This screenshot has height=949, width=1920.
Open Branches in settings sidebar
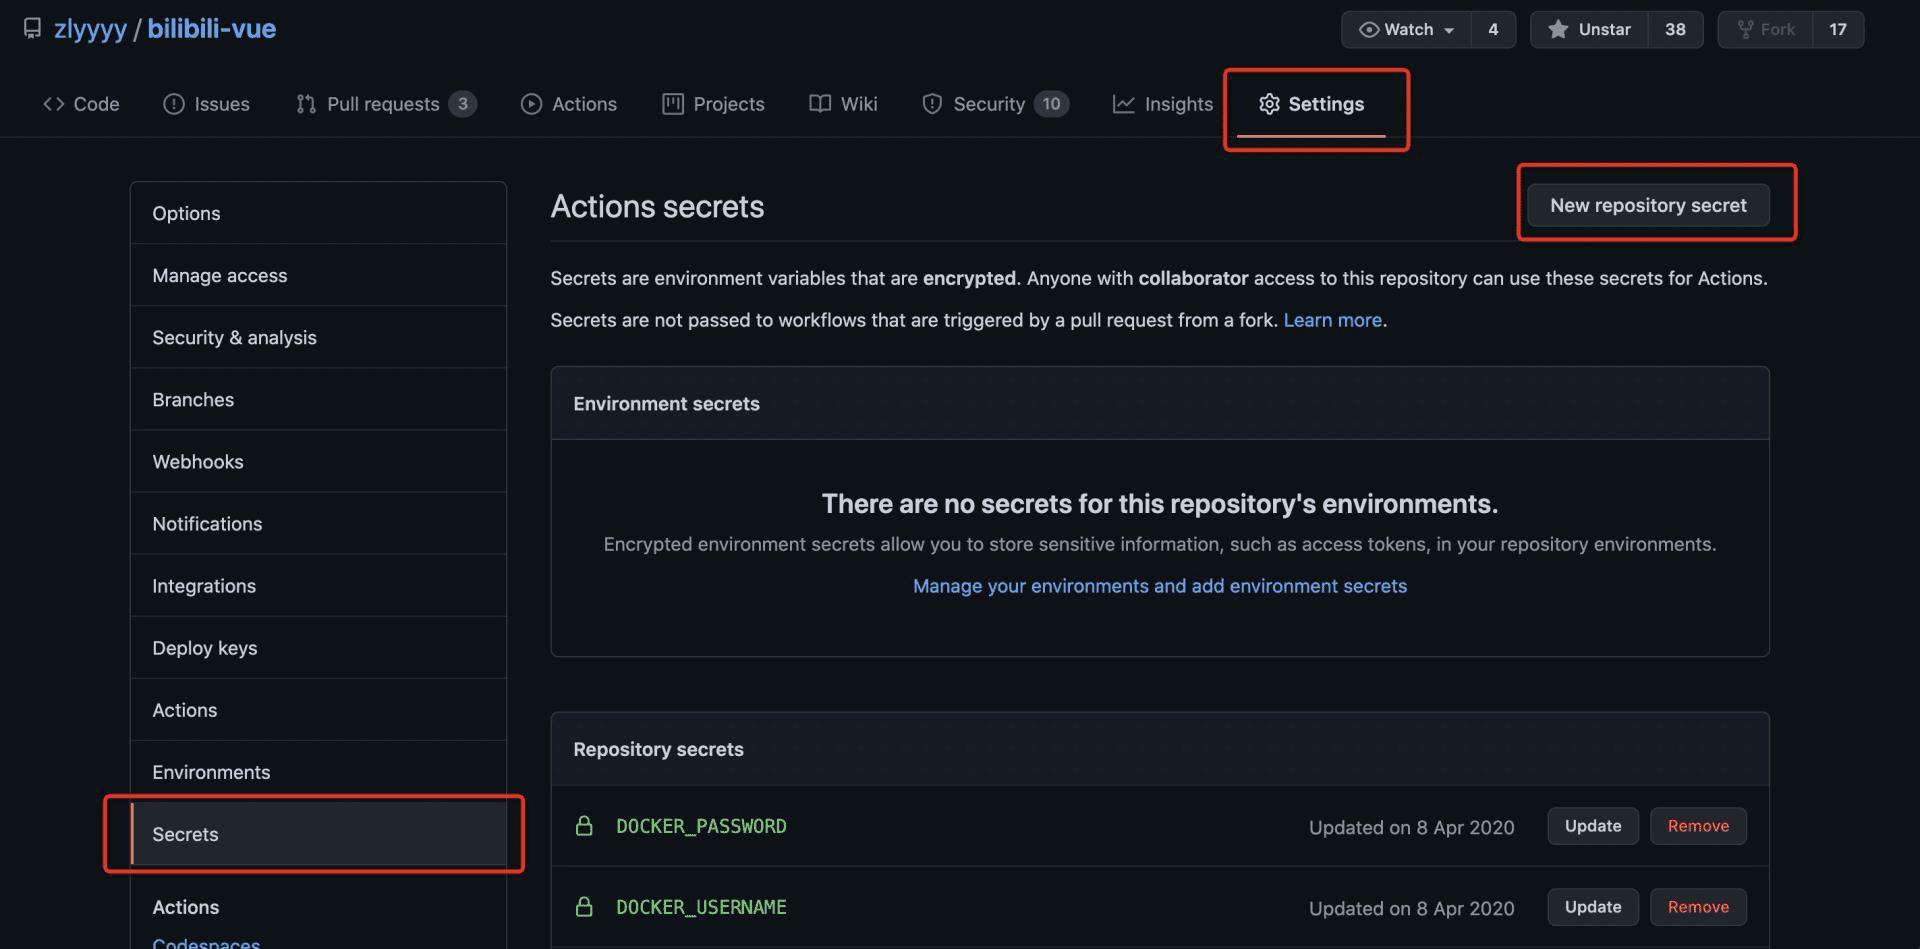[x=318, y=399]
